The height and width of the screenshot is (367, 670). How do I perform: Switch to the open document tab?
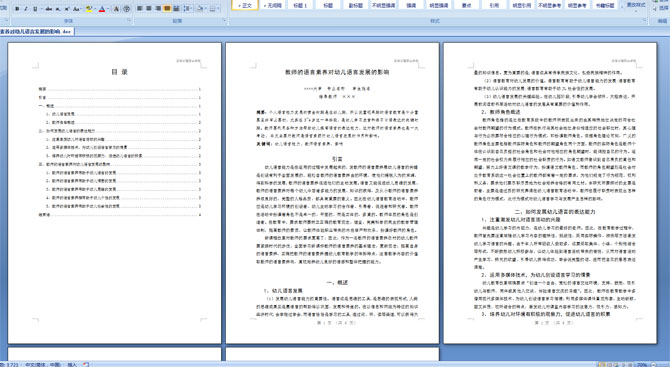pos(37,32)
